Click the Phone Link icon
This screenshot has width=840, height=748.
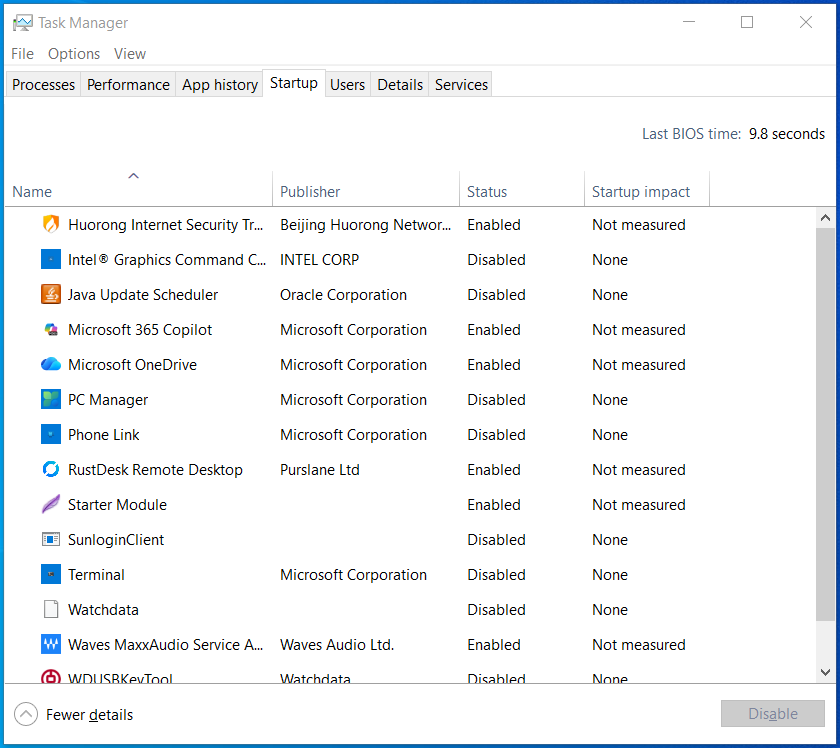[x=51, y=435]
